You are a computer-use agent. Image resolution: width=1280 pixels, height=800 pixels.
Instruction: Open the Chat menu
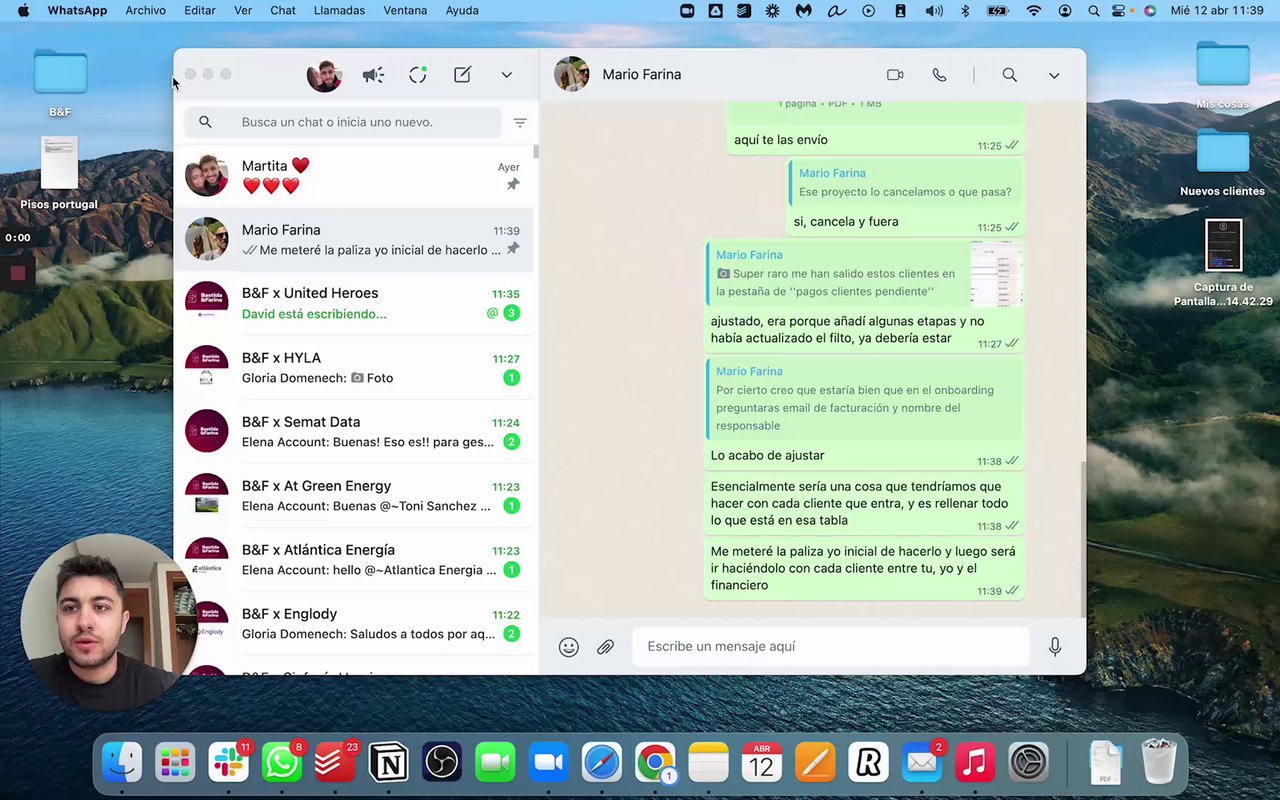coord(283,10)
